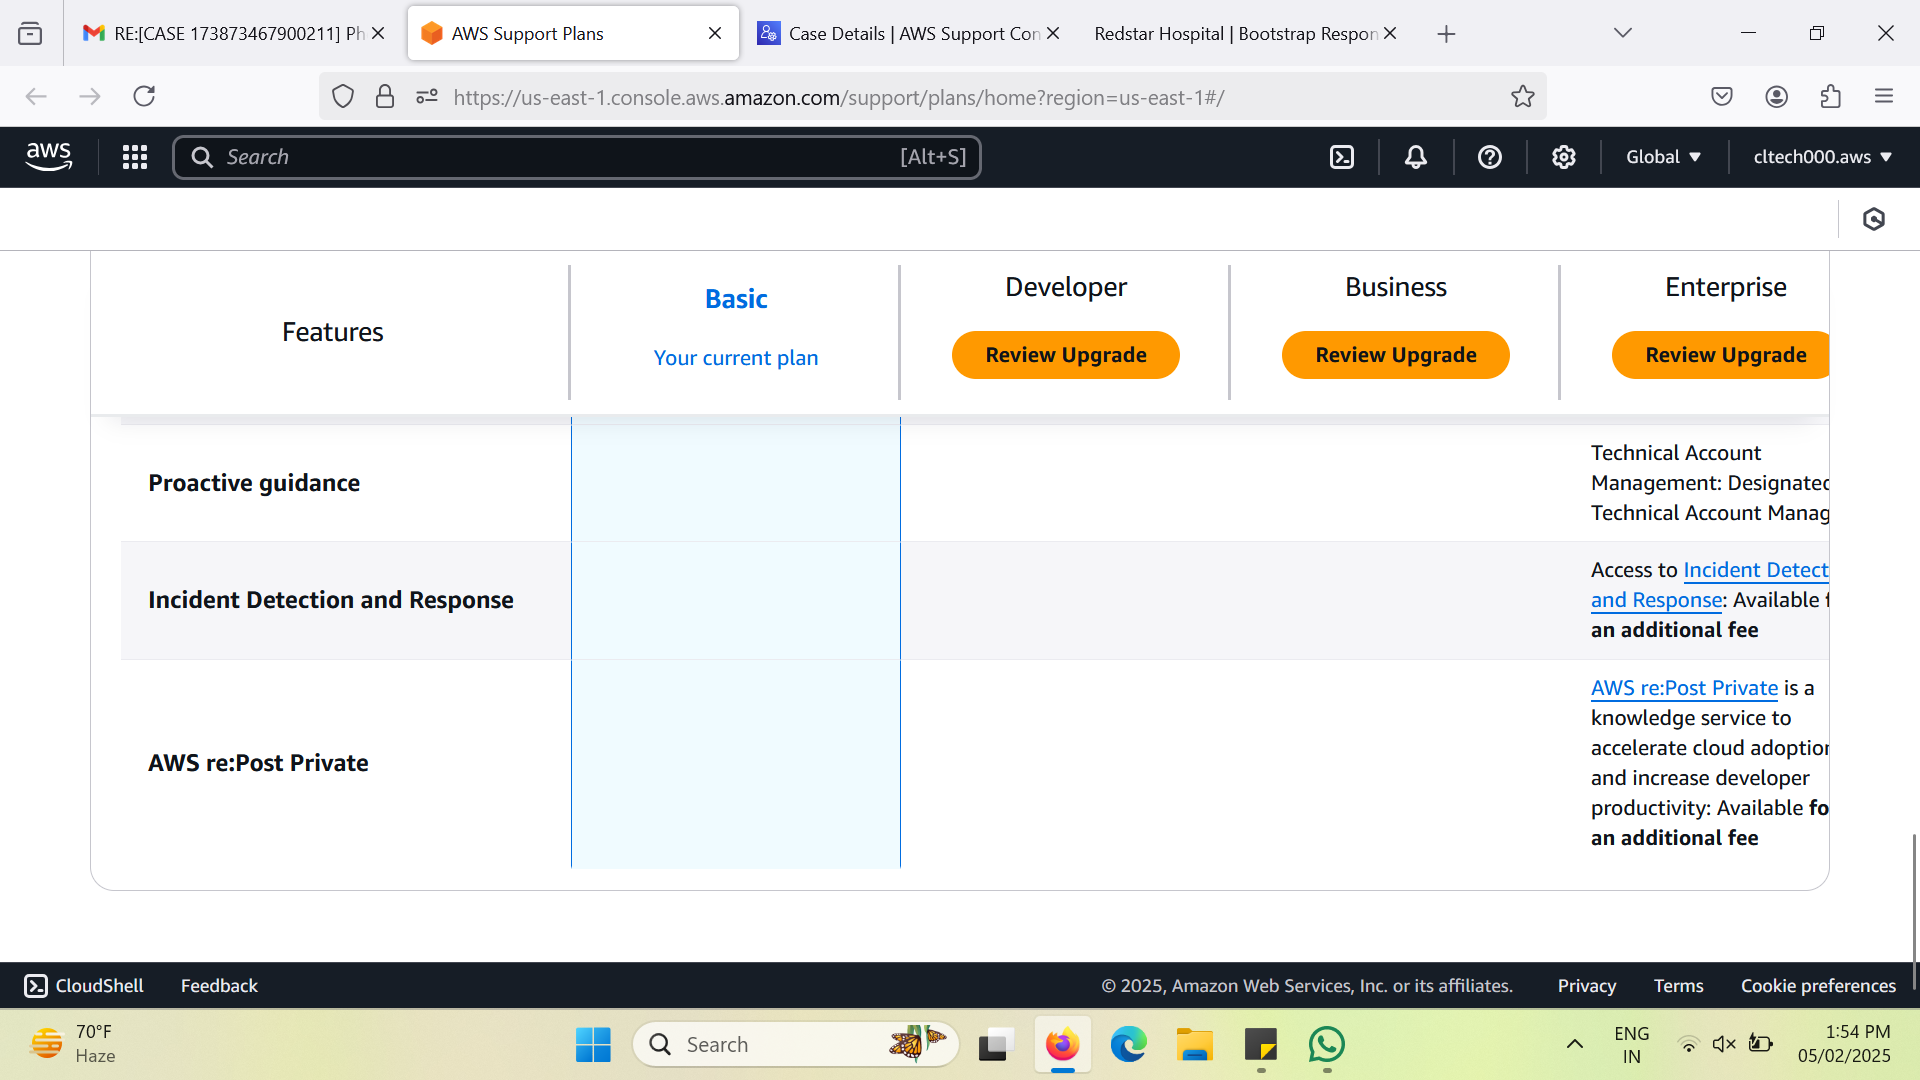
Task: Click the Basic plan heading
Action: [736, 299]
